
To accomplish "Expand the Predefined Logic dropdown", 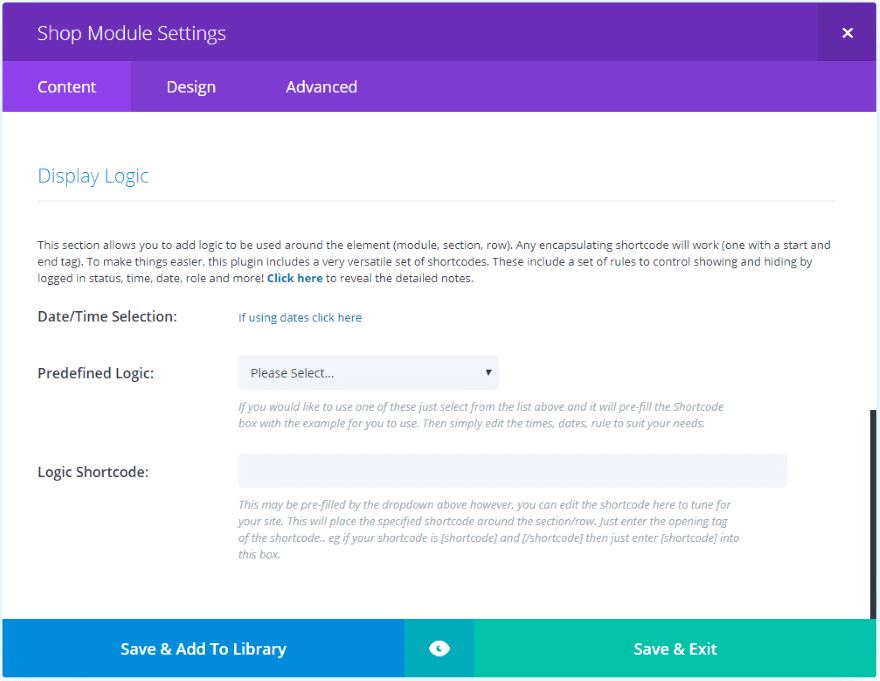I will [368, 373].
